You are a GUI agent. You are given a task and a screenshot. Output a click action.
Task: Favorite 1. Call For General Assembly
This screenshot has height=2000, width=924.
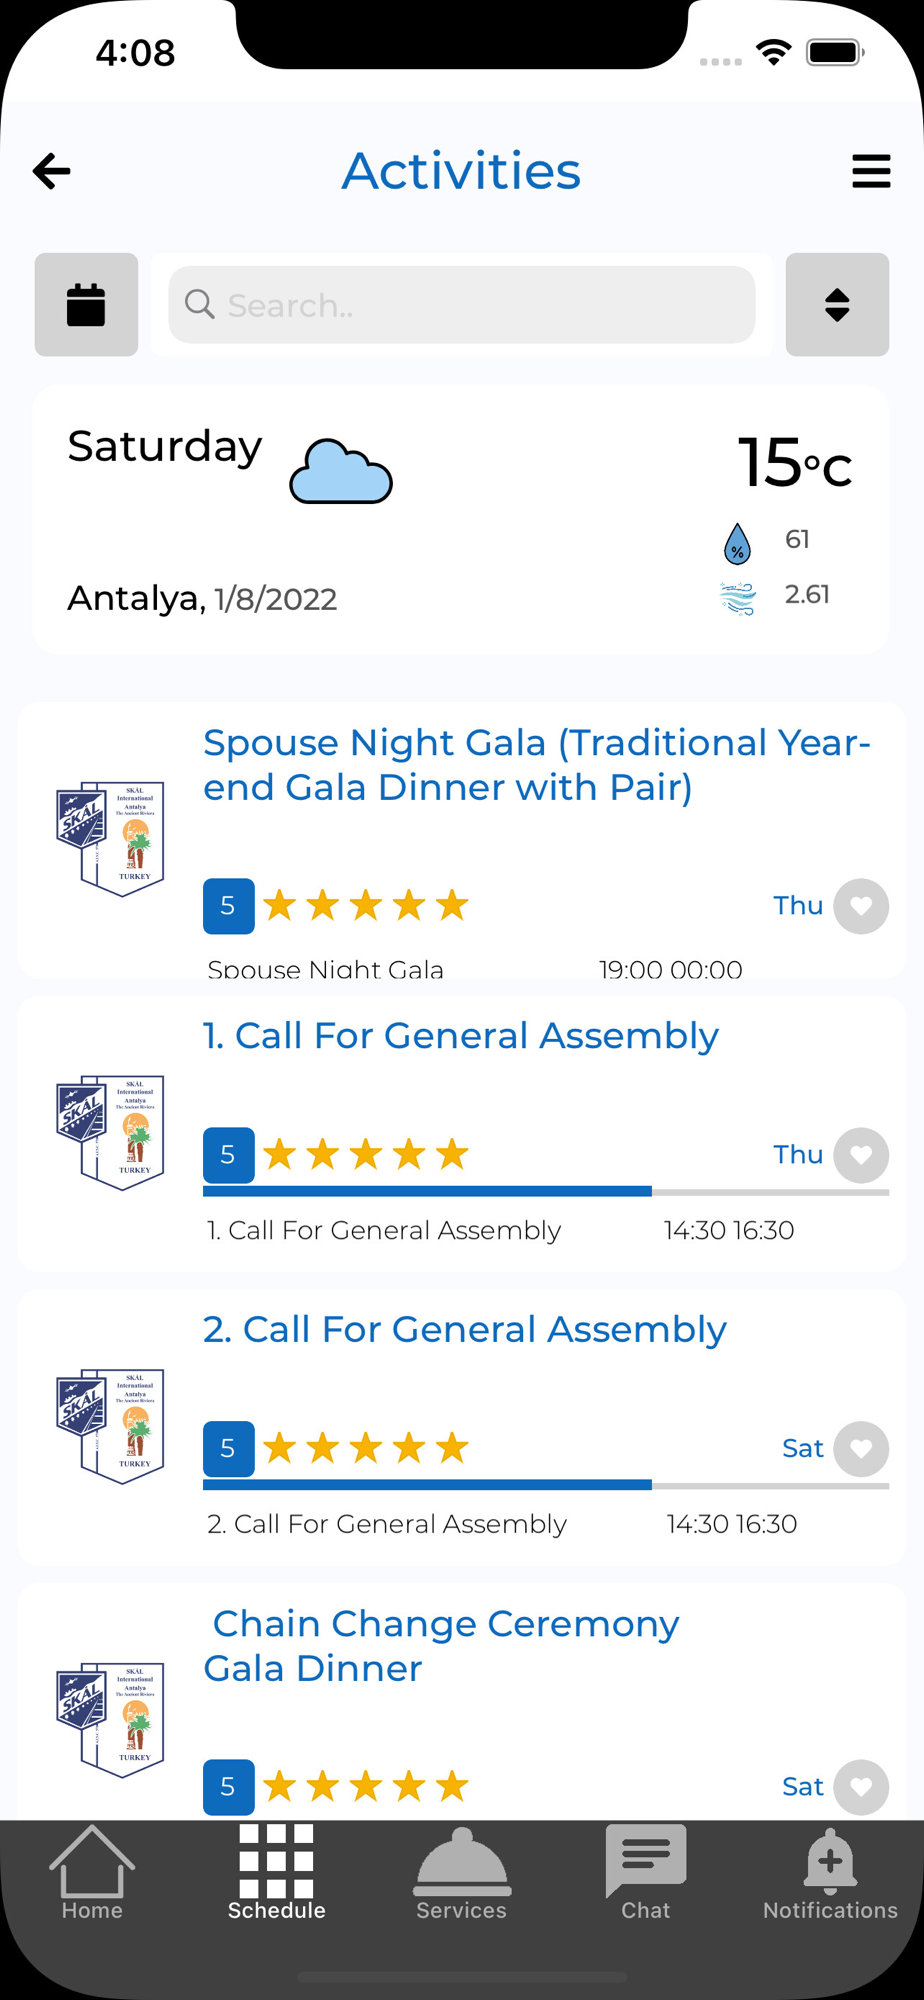pyautogui.click(x=861, y=1155)
